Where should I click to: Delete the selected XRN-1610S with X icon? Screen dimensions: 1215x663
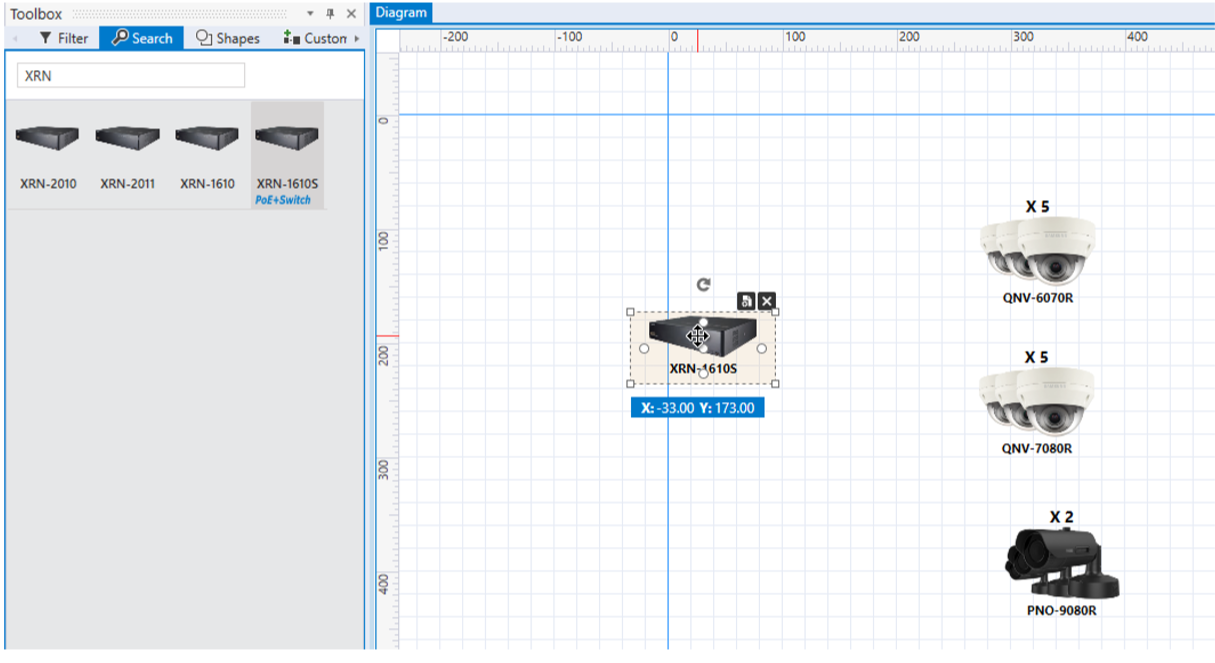[x=767, y=301]
